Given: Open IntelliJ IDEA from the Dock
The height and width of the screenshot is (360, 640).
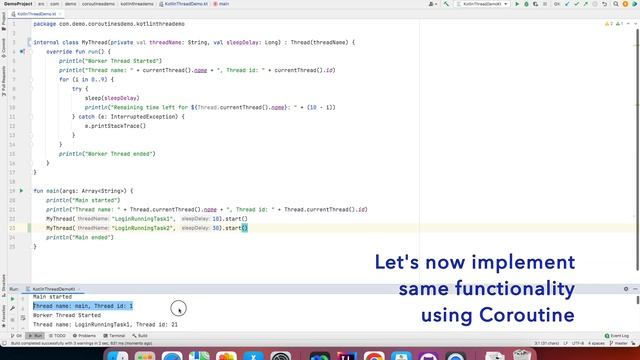Looking at the screenshot, I should coord(347,356).
